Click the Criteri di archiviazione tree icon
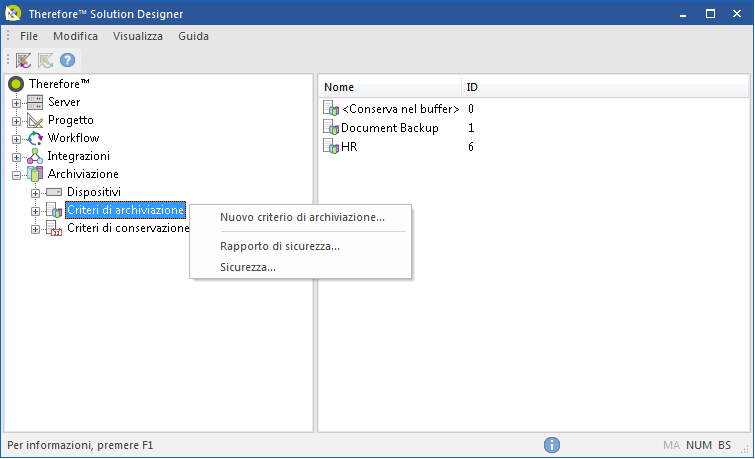Image resolution: width=755 pixels, height=459 pixels. pos(54,210)
